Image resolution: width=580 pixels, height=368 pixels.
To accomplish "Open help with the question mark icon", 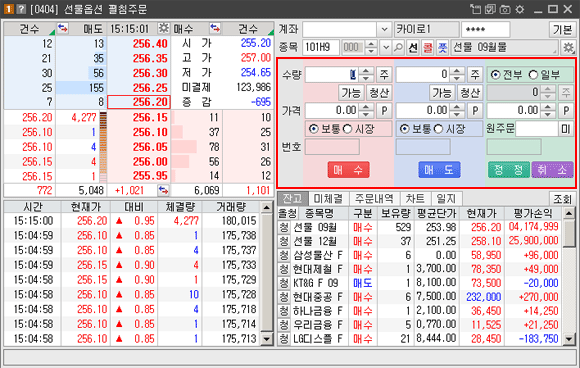I will 21,9.
